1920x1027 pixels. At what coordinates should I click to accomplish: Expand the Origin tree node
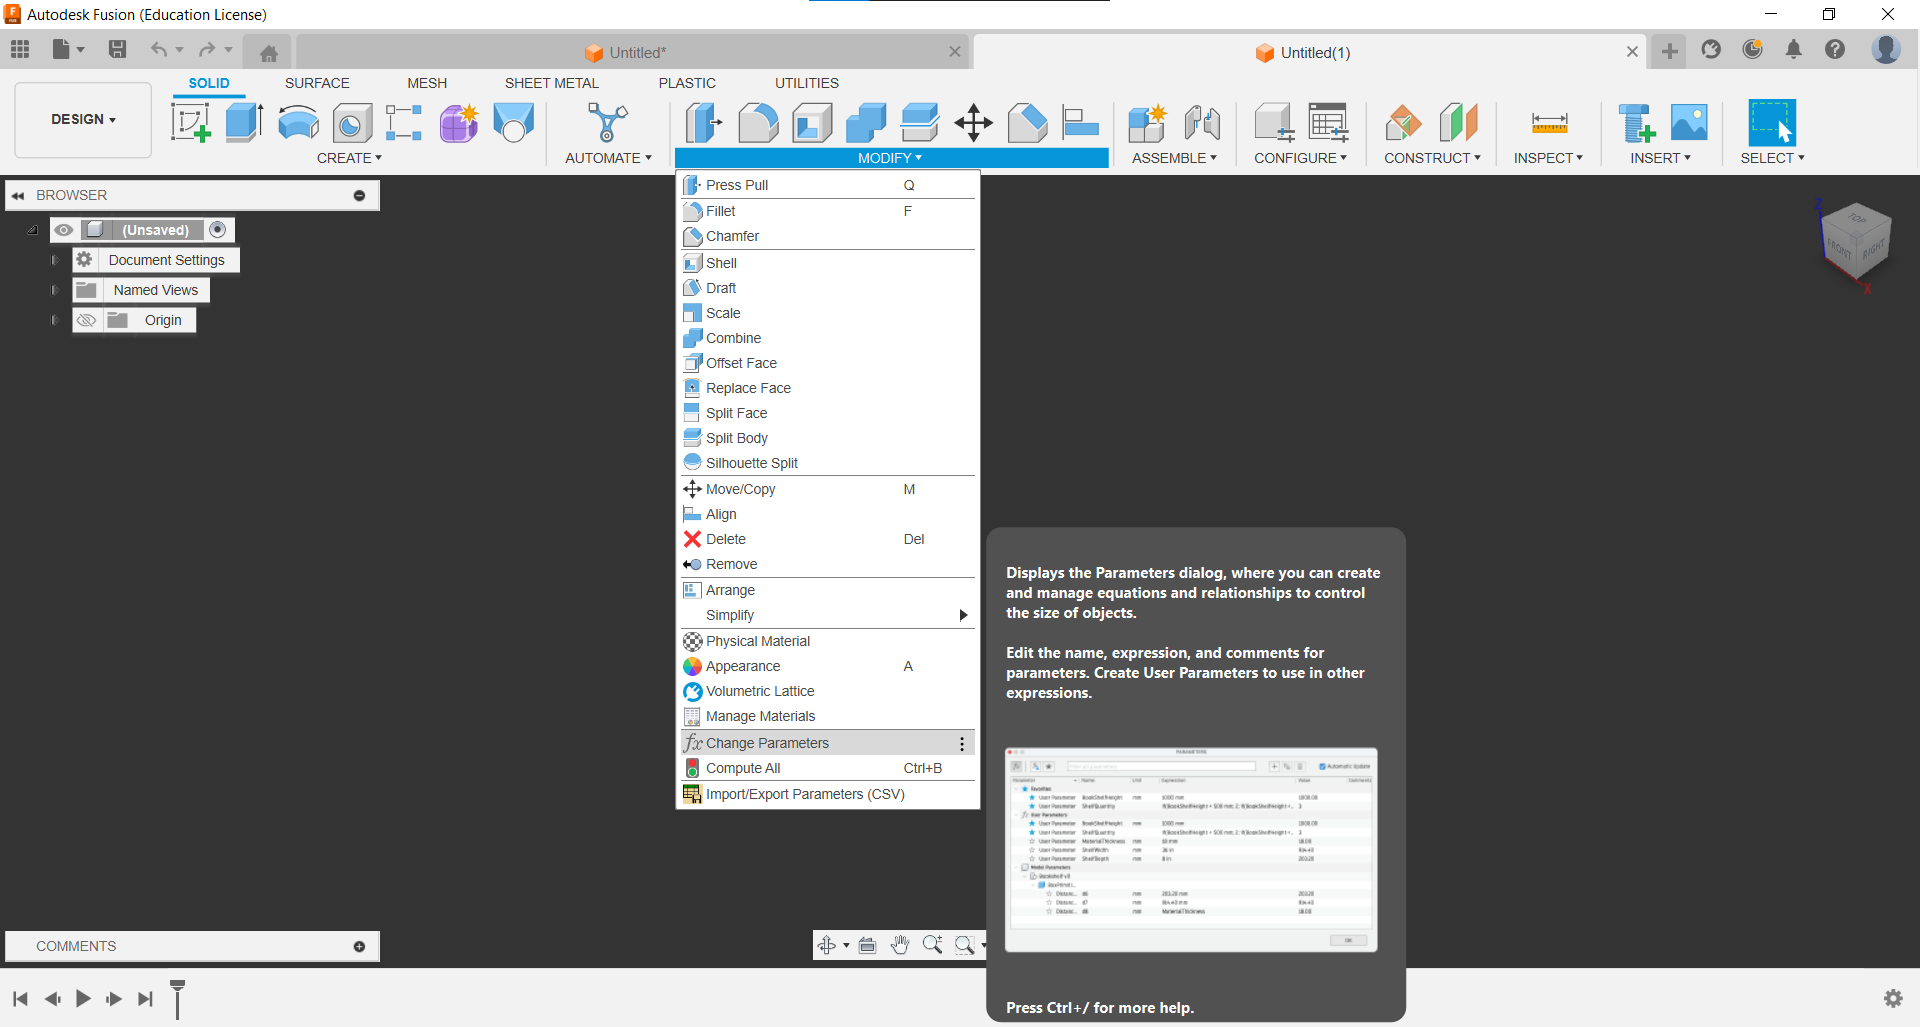55,320
